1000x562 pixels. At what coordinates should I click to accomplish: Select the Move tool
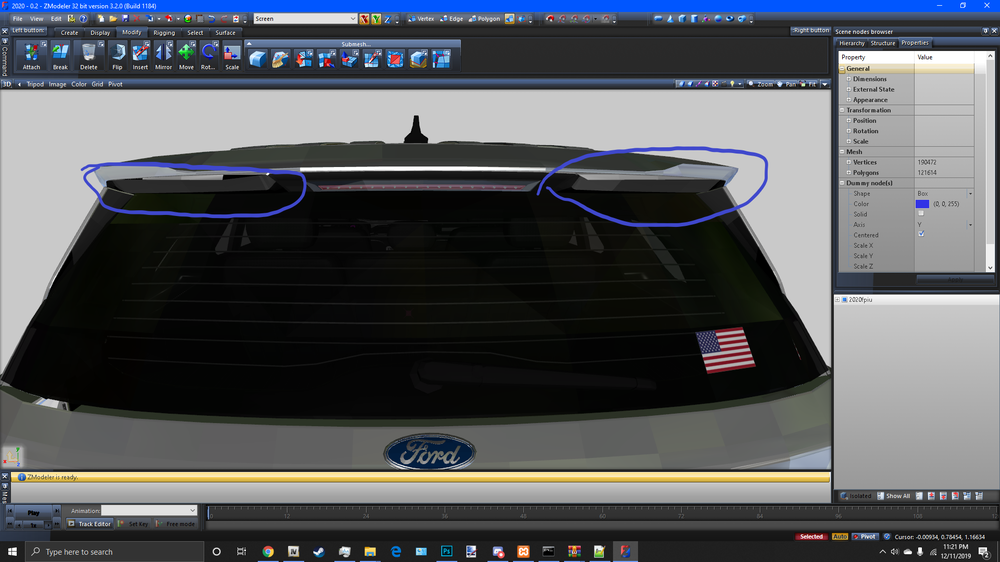[186, 56]
